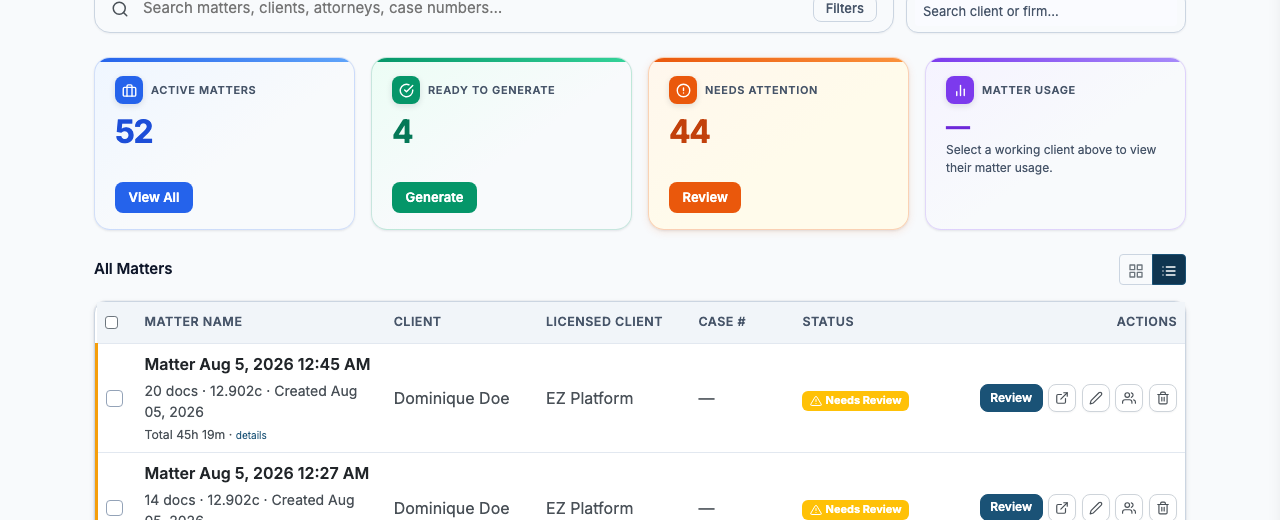Click the Actions column header

click(x=1147, y=322)
